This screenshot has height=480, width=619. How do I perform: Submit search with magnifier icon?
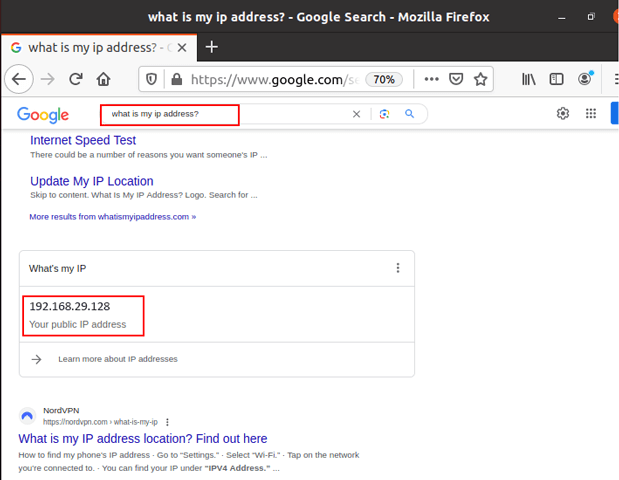pos(410,114)
